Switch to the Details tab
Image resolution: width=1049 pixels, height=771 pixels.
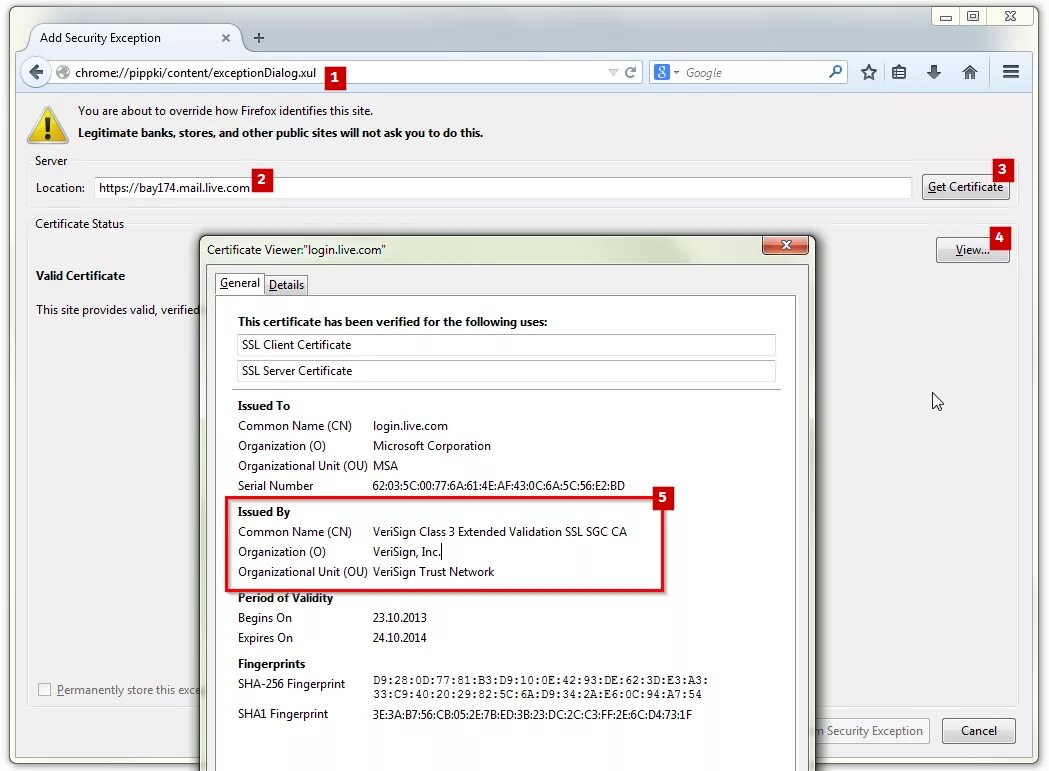click(x=286, y=285)
